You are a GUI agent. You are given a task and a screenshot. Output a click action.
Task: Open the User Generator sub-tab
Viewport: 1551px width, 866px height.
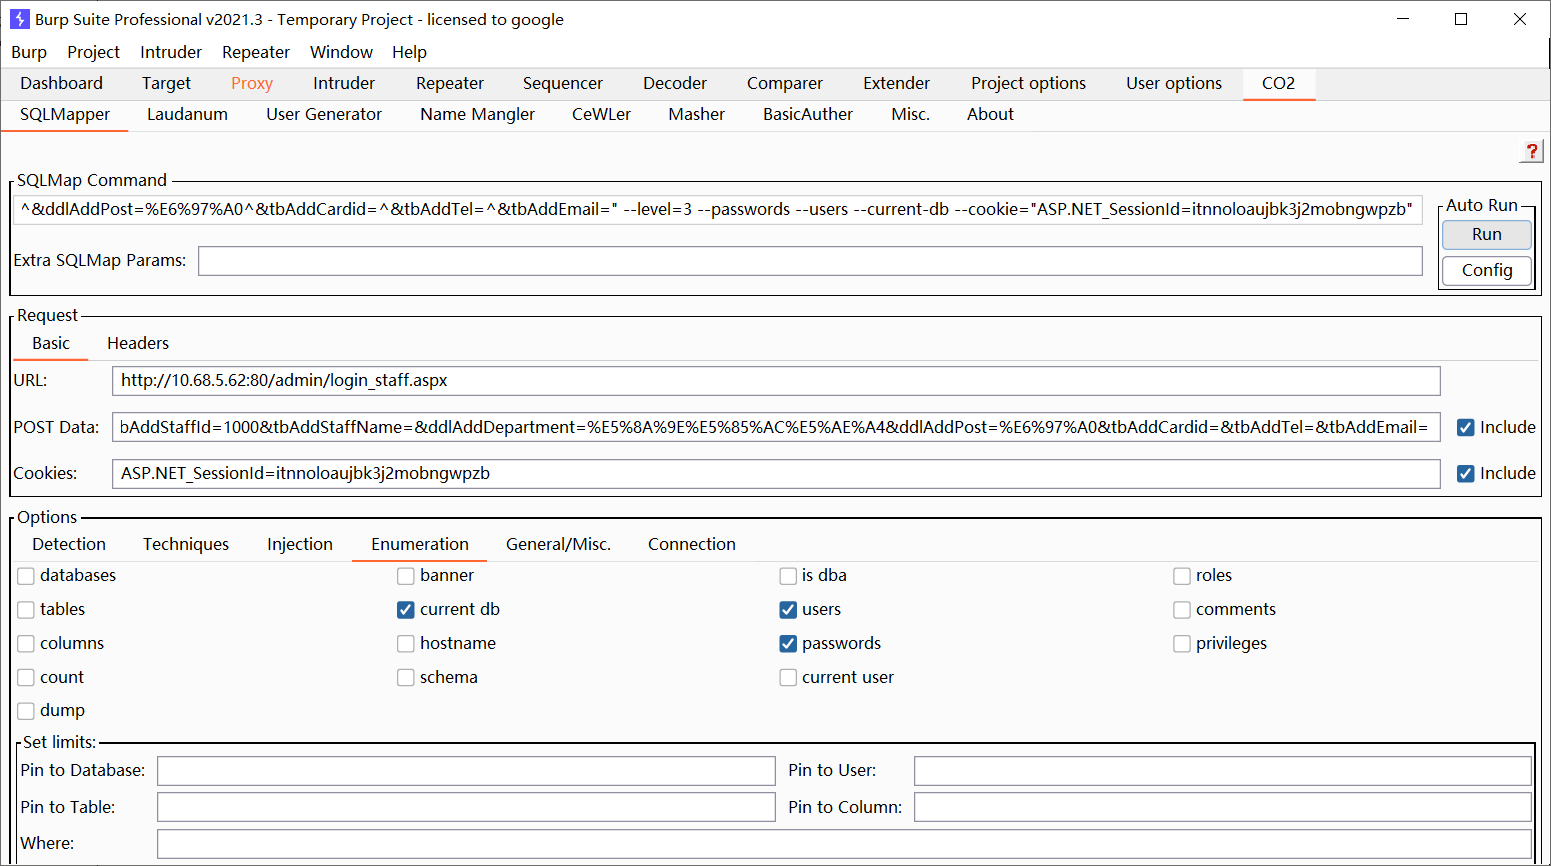[324, 114]
